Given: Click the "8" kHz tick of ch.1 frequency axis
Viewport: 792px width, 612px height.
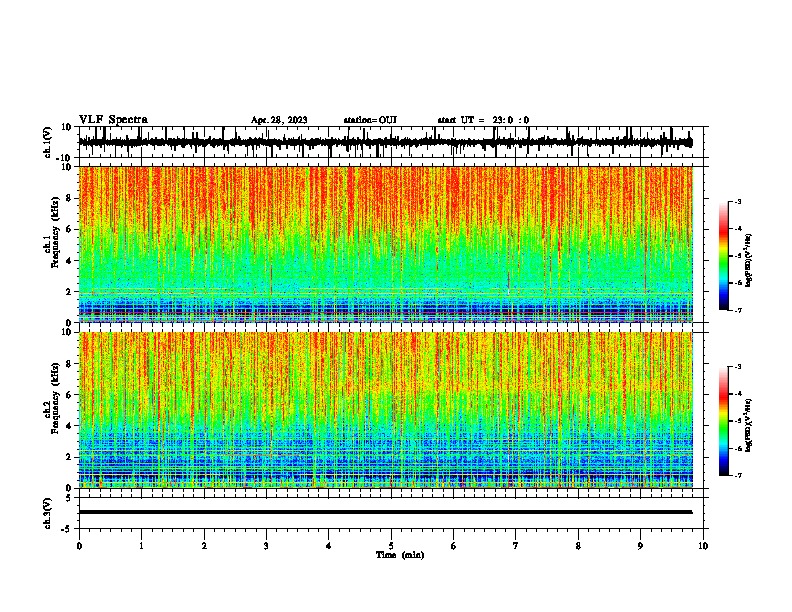Looking at the screenshot, I should tap(70, 198).
